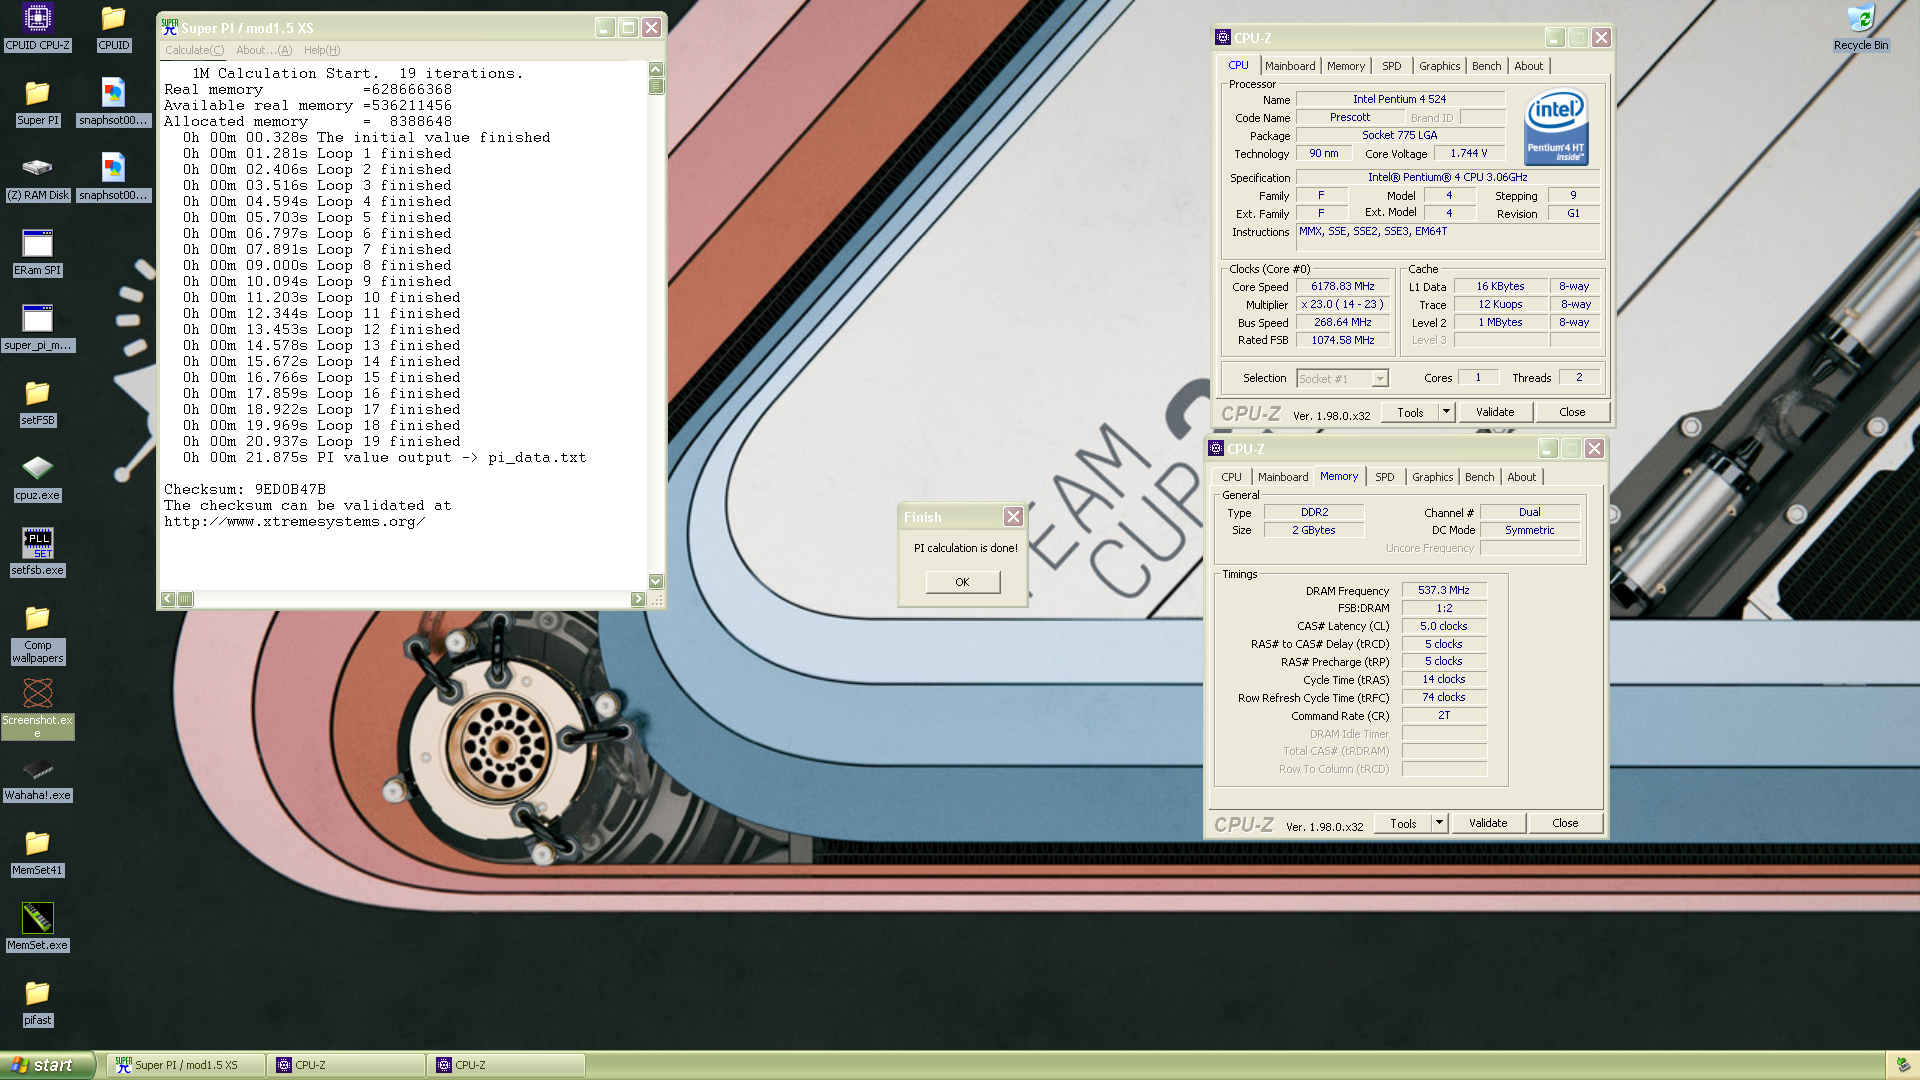This screenshot has width=1920, height=1080.
Task: Switch to CPU tab in bottom CPU-Z
Action: 1231,477
